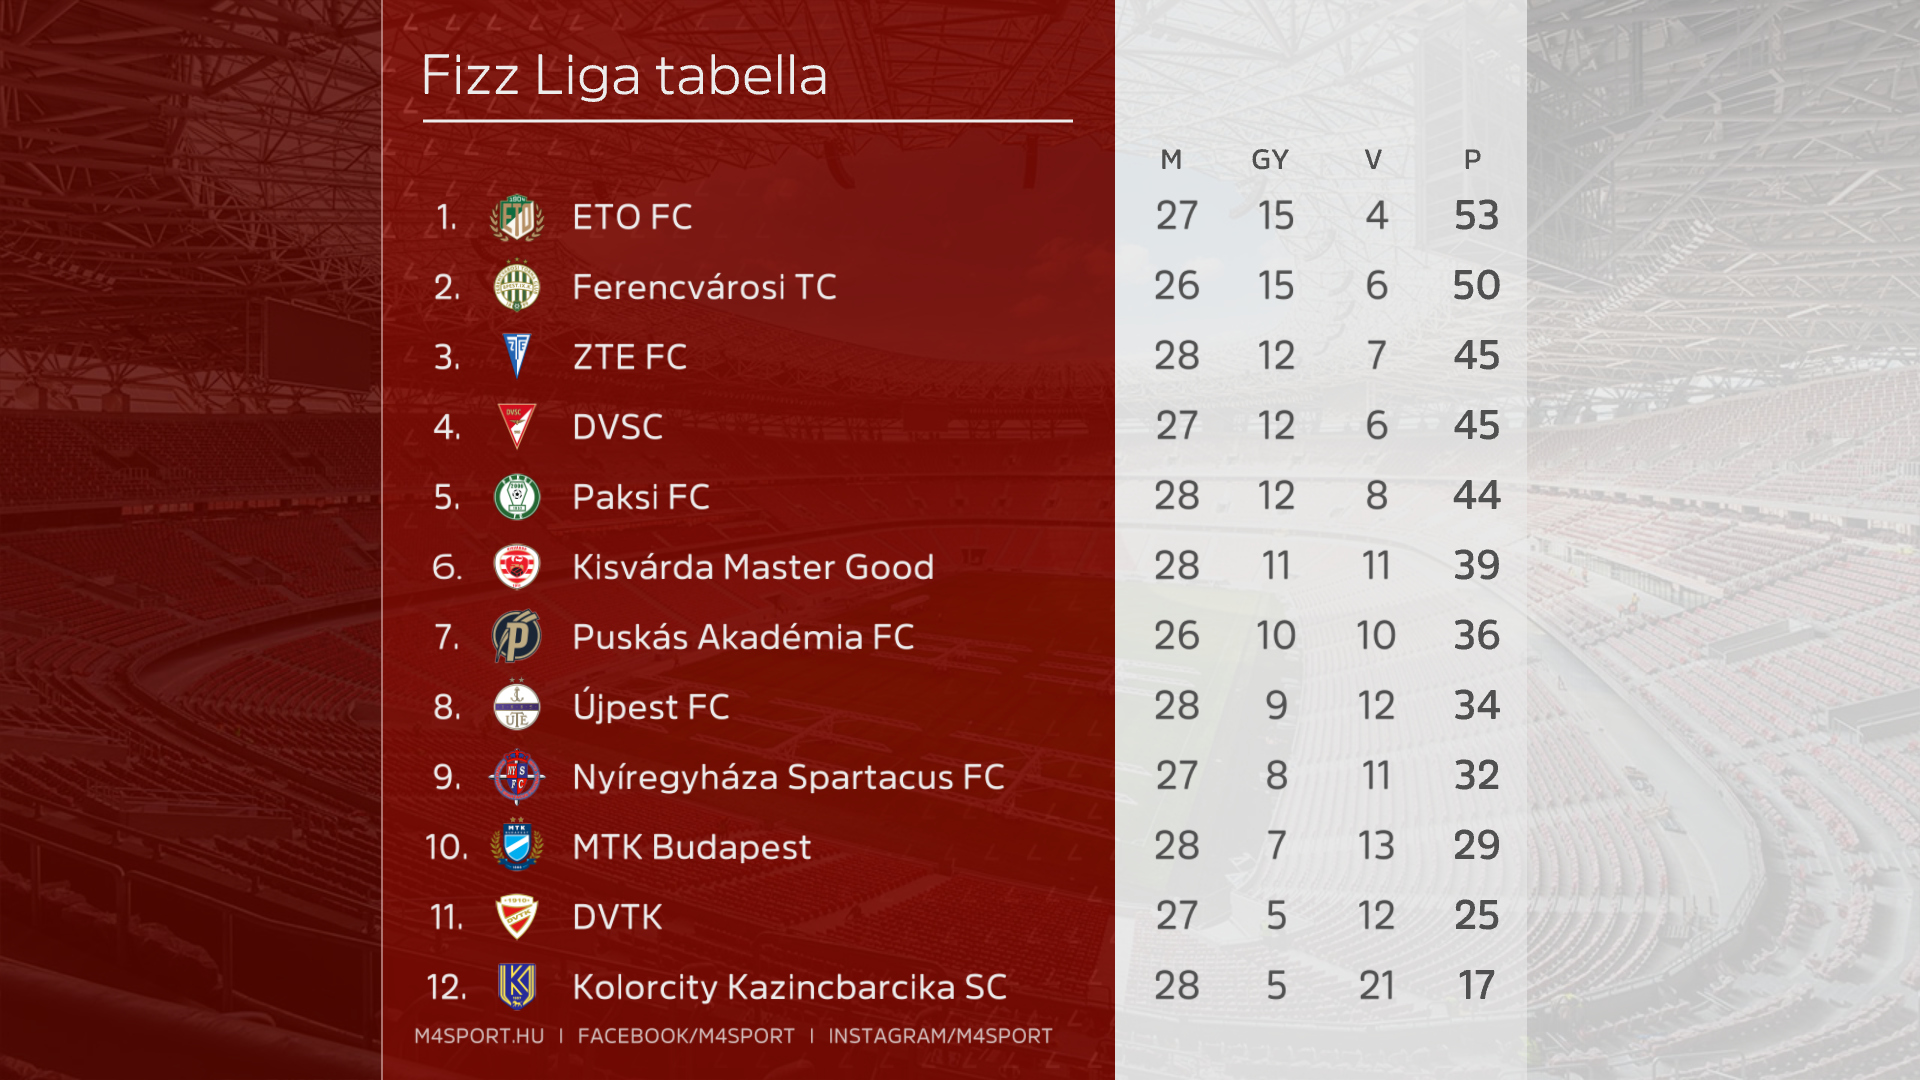Select the Kisvárda Master Good crest
The image size is (1920, 1080).
(x=517, y=567)
